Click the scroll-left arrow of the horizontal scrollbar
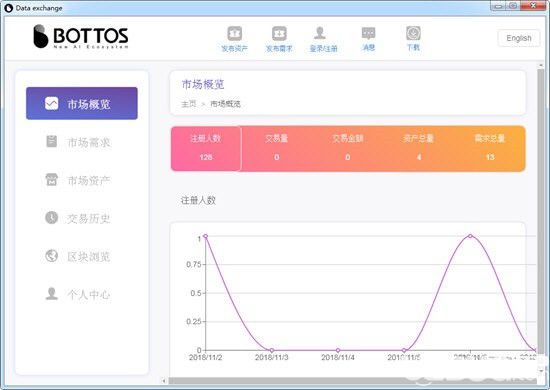Image resolution: width=550 pixels, height=390 pixels. point(164,381)
